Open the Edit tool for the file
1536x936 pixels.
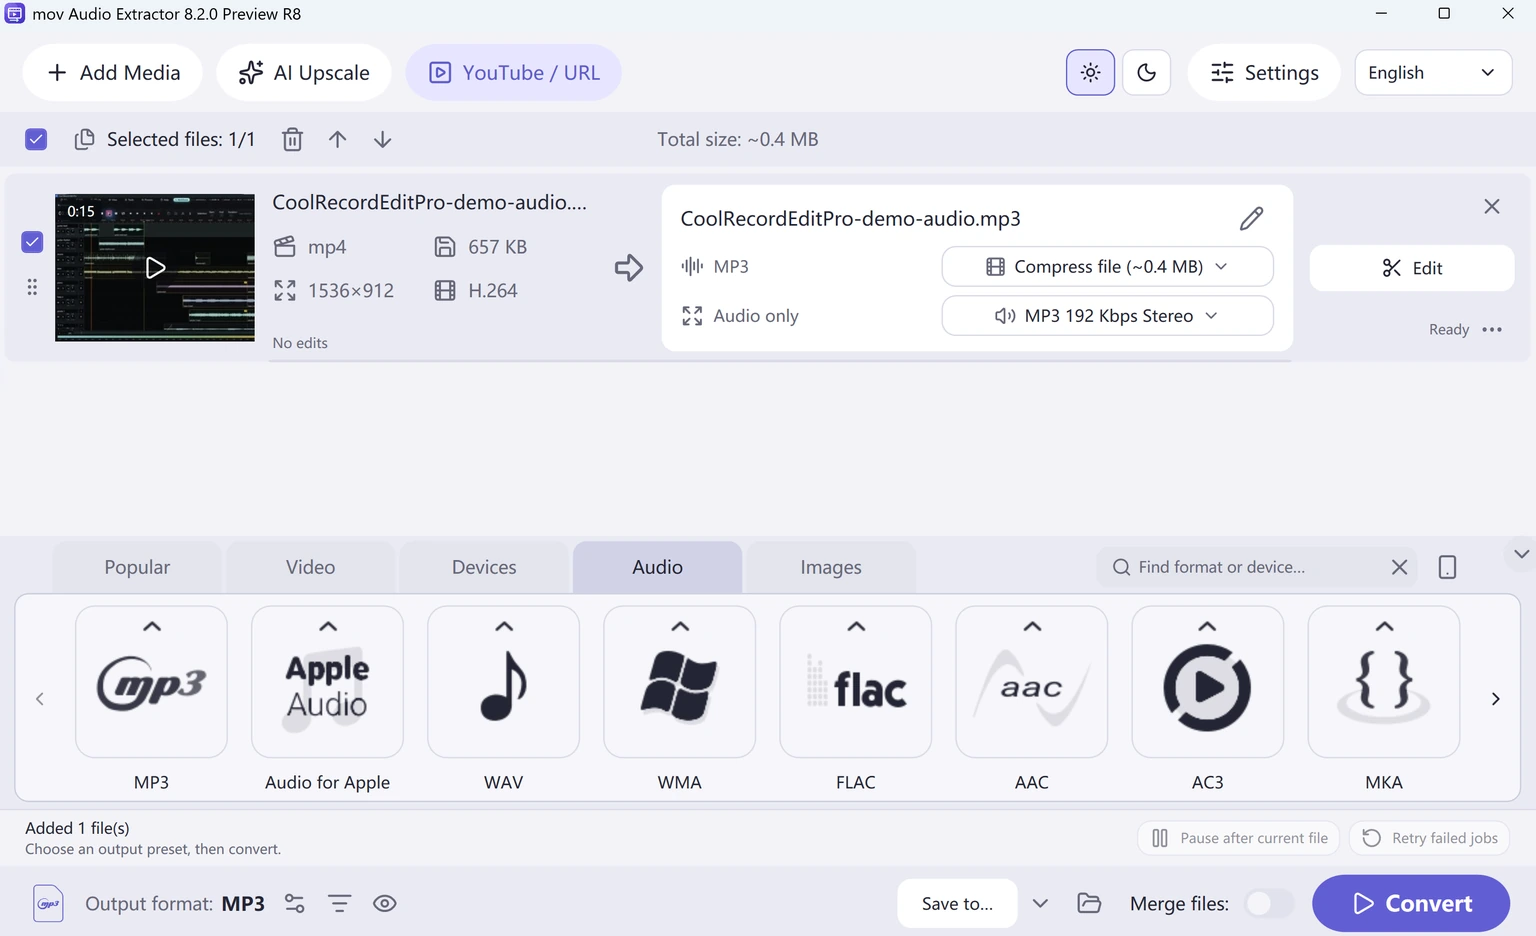click(x=1411, y=267)
